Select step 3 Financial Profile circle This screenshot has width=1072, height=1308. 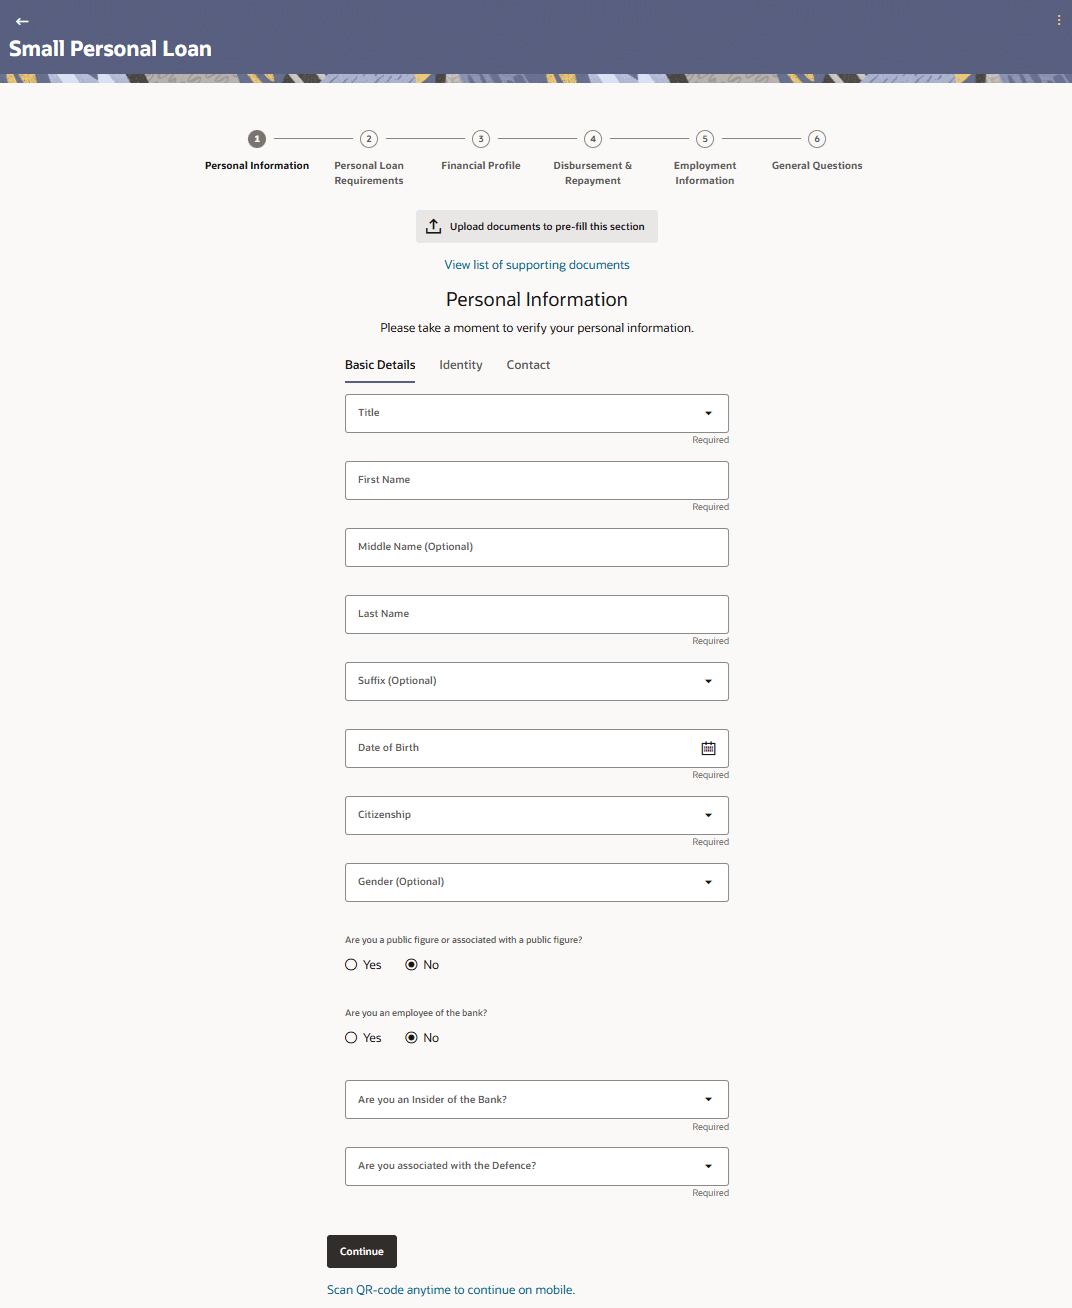pyautogui.click(x=481, y=139)
